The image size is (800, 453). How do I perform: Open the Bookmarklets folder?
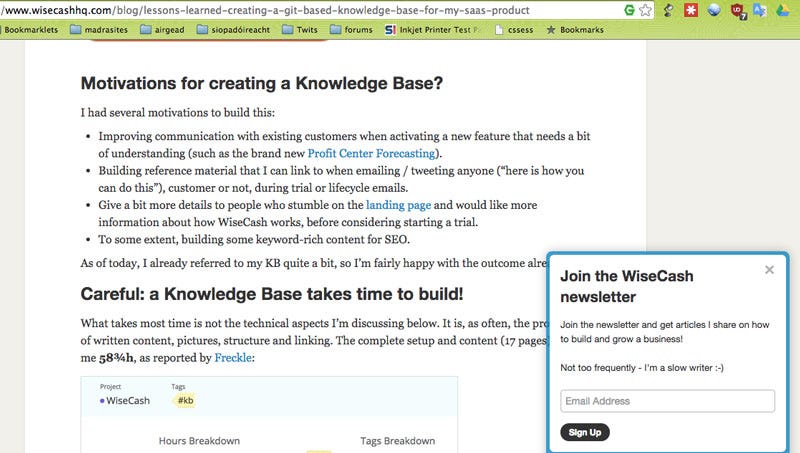click(30, 30)
